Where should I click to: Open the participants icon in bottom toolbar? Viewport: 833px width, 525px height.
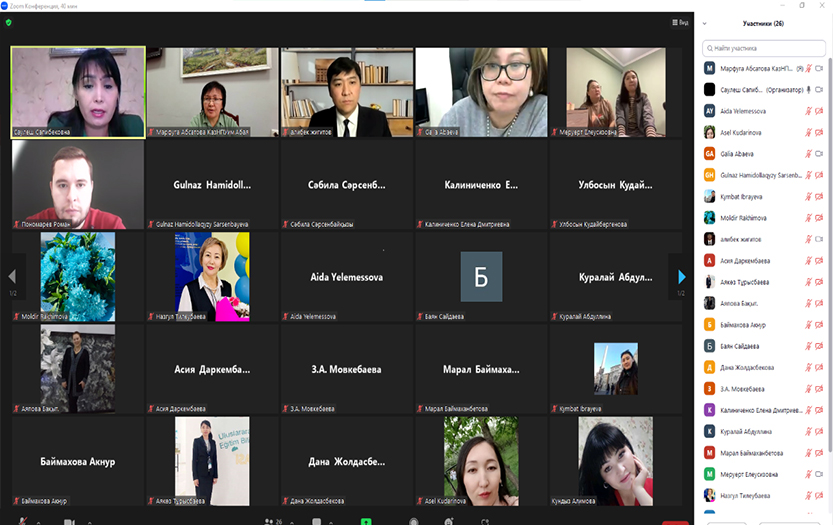[x=269, y=521]
